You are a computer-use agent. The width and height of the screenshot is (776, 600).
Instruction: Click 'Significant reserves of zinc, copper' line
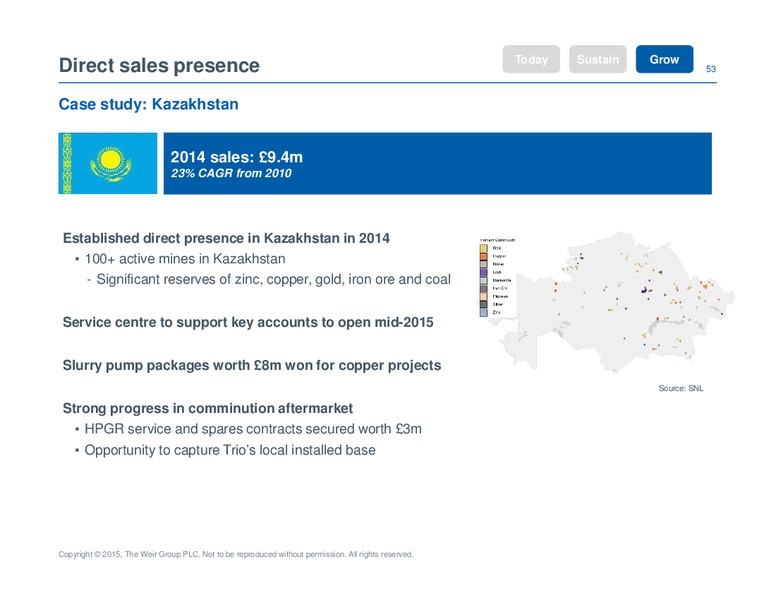[x=273, y=279]
